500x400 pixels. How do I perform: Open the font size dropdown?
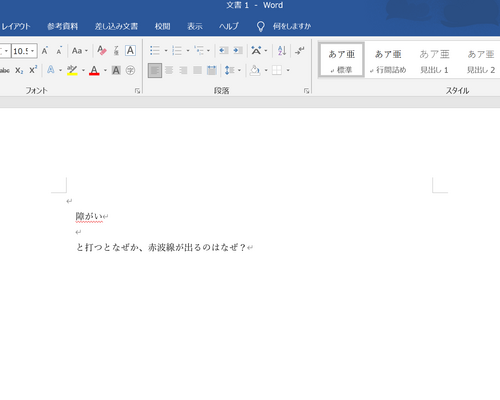point(32,51)
